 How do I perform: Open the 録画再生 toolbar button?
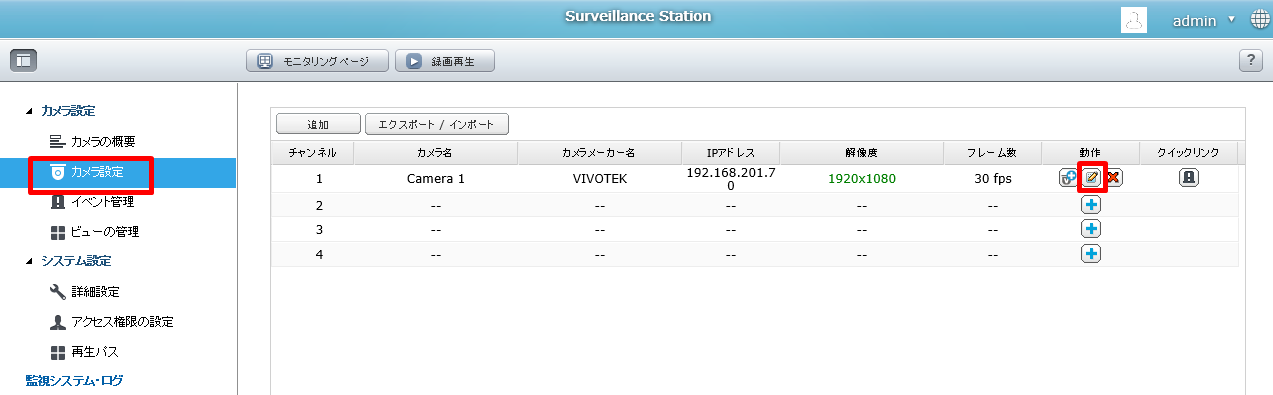coord(445,61)
